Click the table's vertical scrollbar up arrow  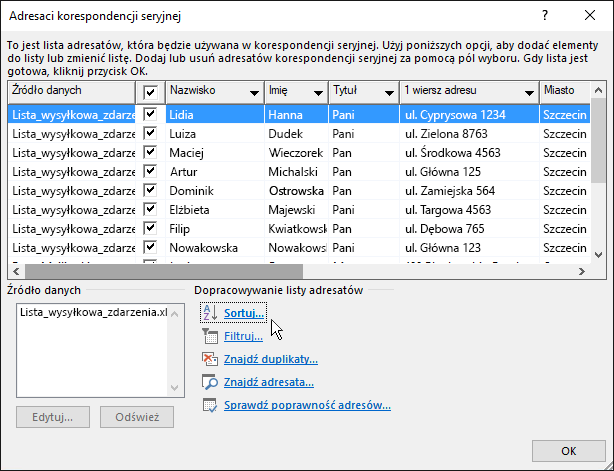tap(598, 90)
